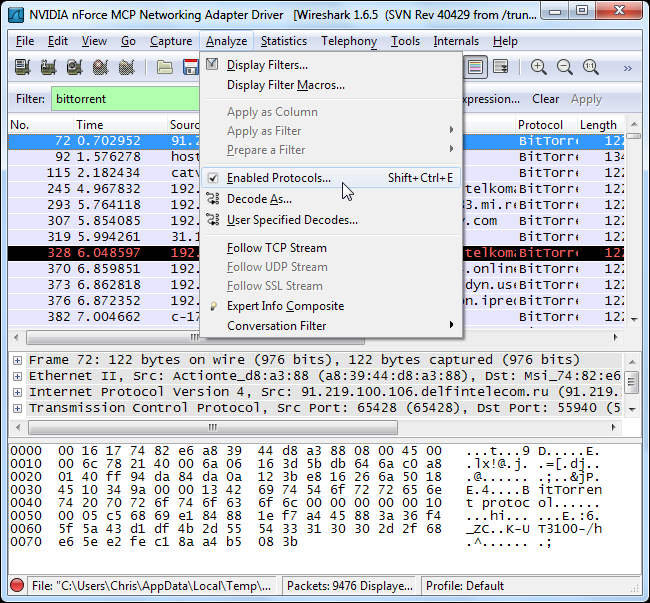
Task: Click hex dump line 0030
Action: point(306,489)
